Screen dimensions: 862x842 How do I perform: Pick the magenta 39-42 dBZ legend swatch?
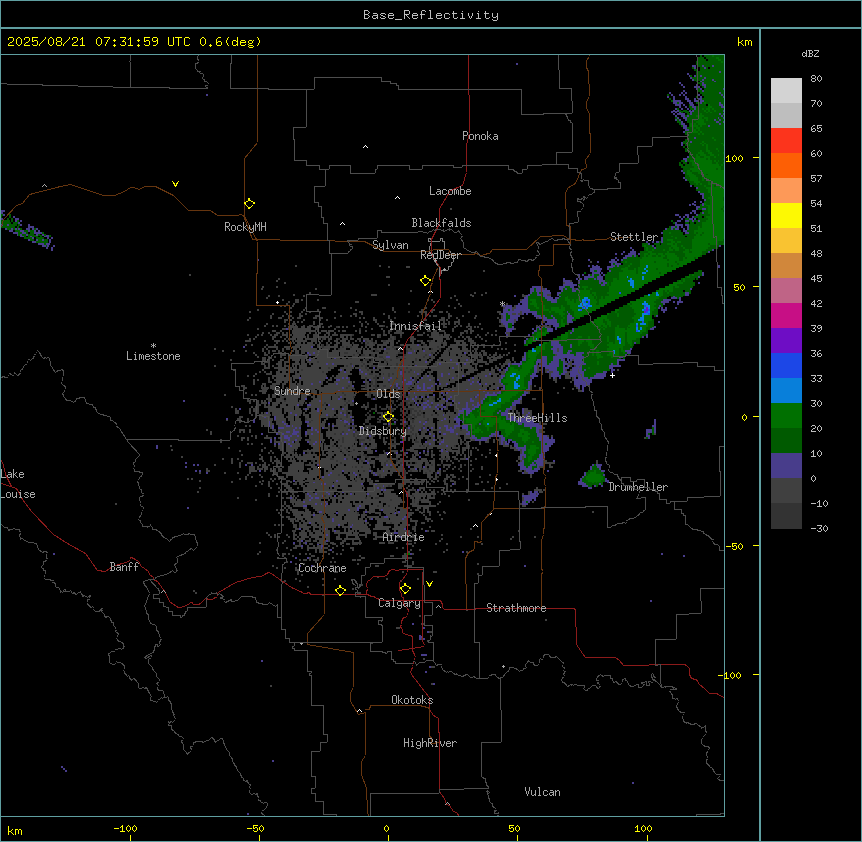point(786,315)
